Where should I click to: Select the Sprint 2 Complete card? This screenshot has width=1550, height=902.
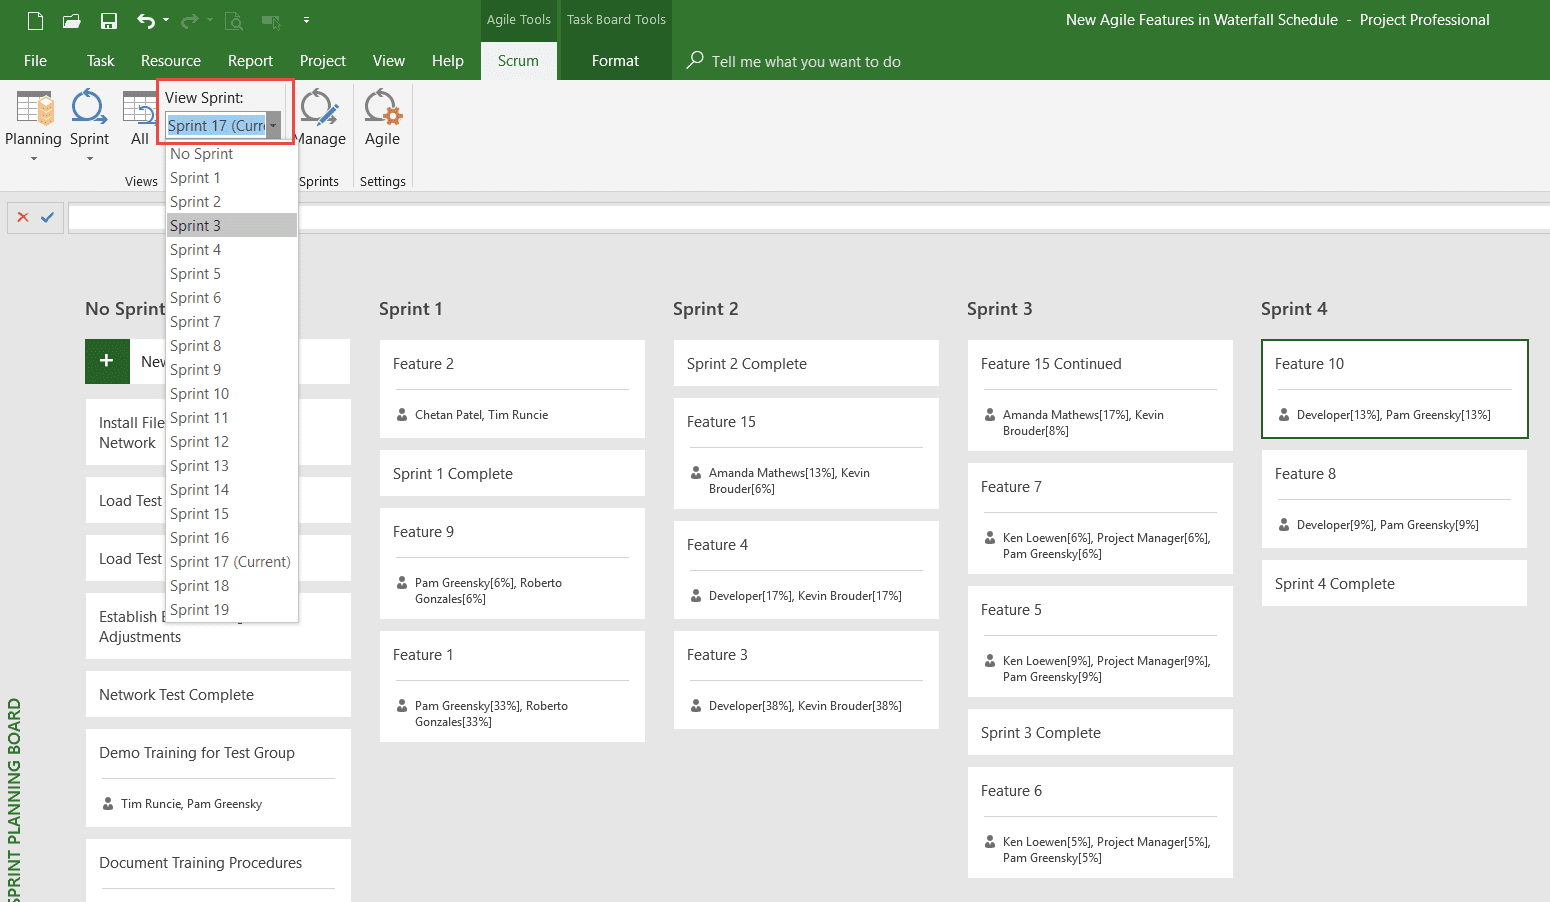[x=806, y=363]
